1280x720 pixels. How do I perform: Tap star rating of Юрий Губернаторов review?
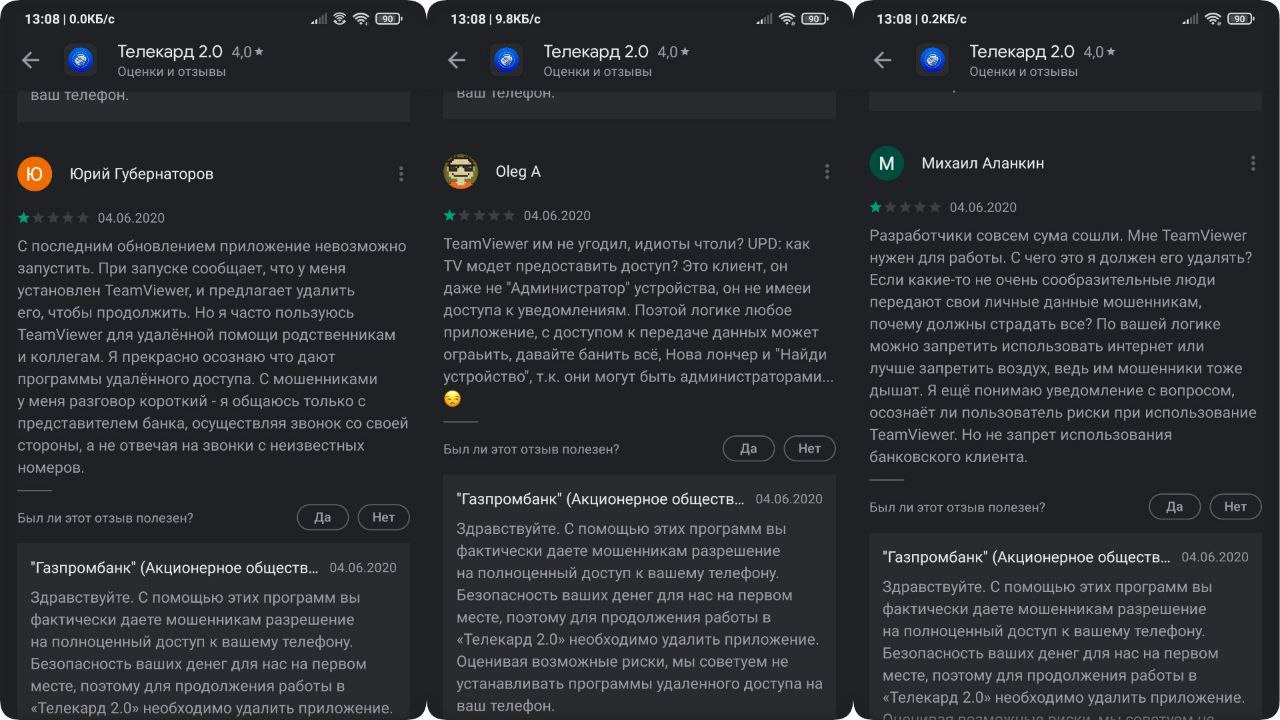(x=53, y=218)
